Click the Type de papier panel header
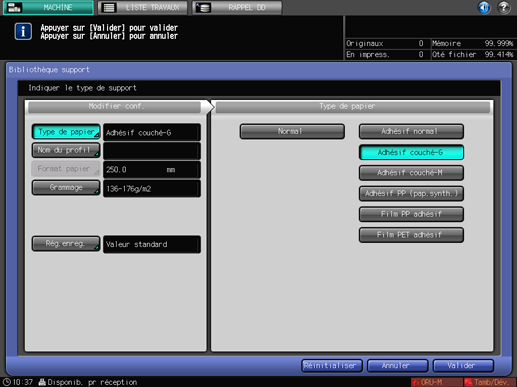Image resolution: width=517 pixels, height=387 pixels. tap(353, 107)
